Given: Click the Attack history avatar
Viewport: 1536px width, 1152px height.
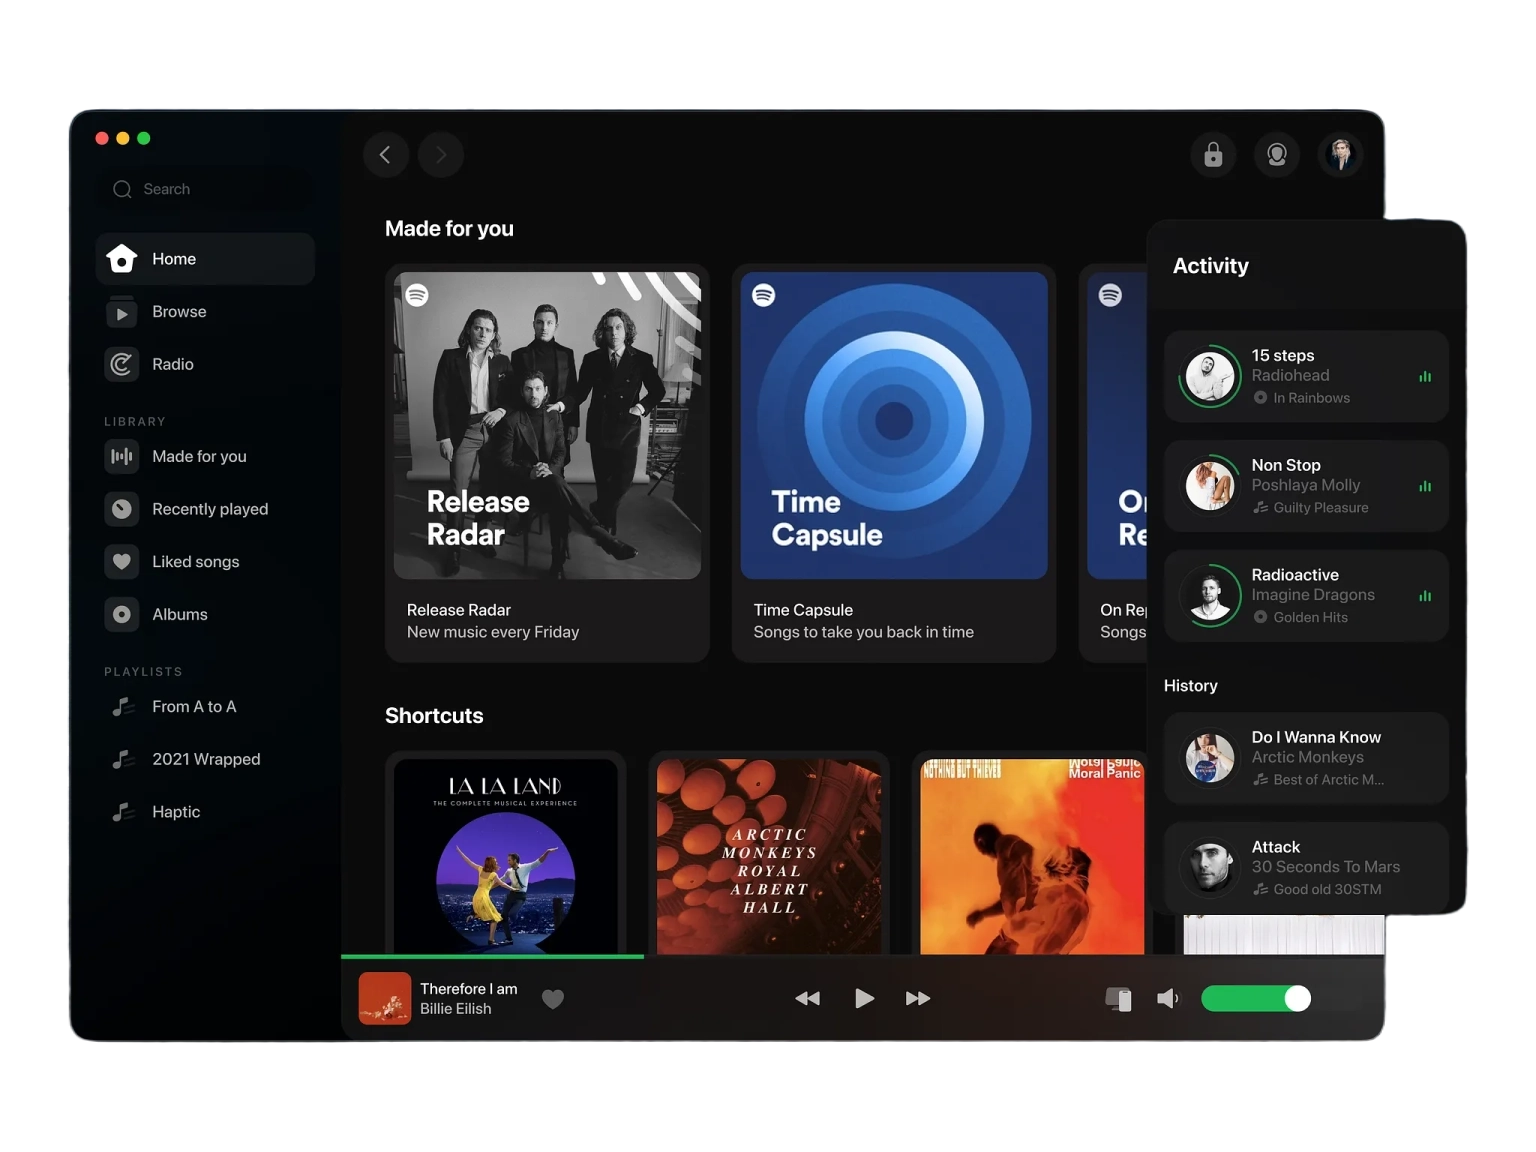Looking at the screenshot, I should click(x=1210, y=868).
